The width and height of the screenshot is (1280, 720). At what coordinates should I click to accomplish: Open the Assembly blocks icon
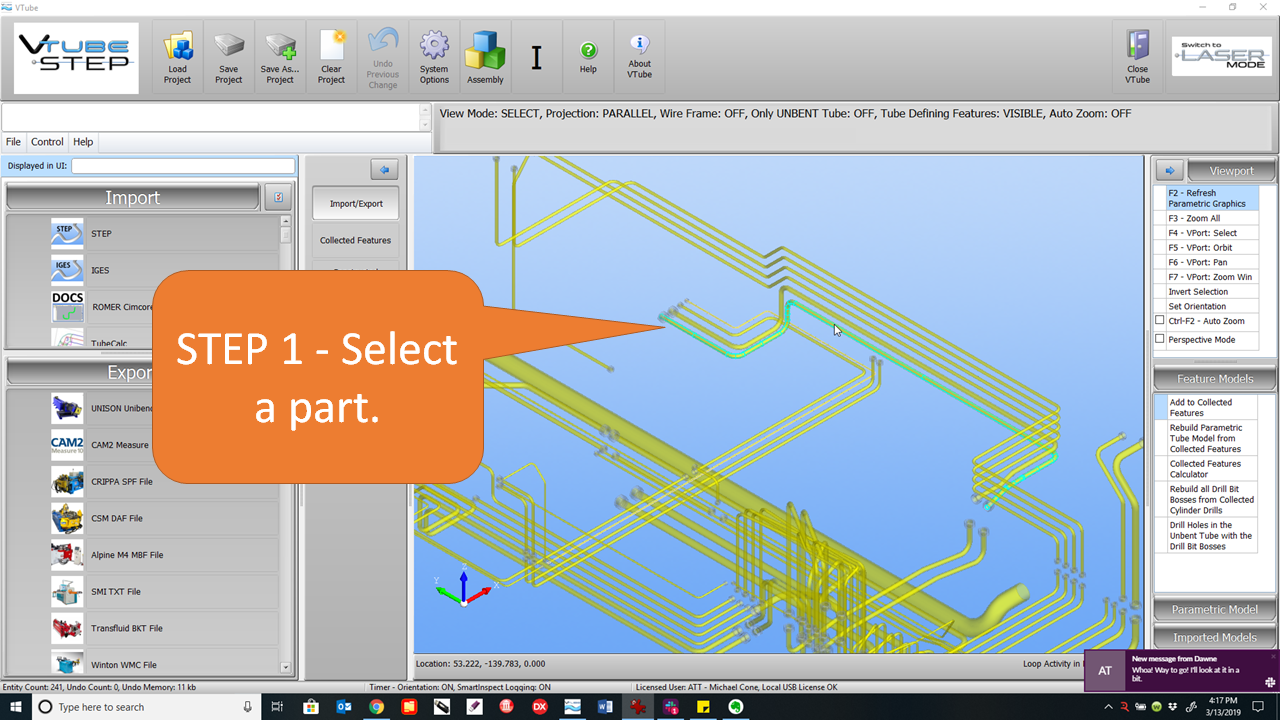[x=485, y=50]
